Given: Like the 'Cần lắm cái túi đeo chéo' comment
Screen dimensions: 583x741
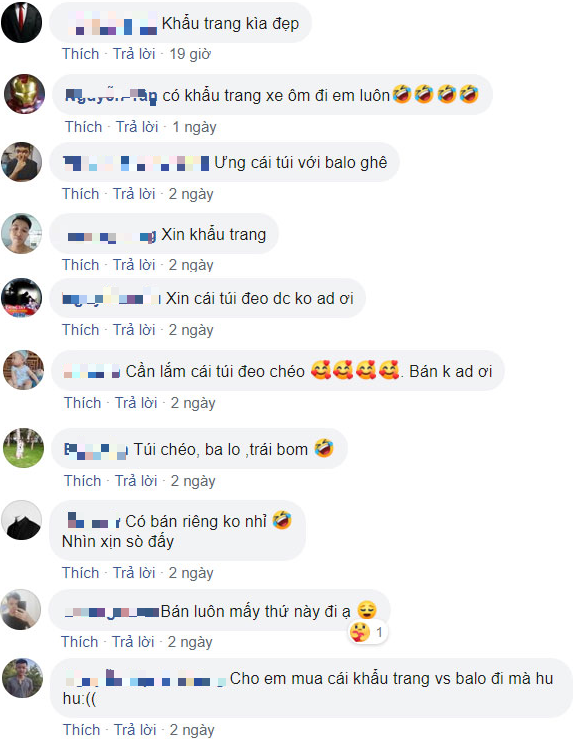Looking at the screenshot, I should (82, 403).
